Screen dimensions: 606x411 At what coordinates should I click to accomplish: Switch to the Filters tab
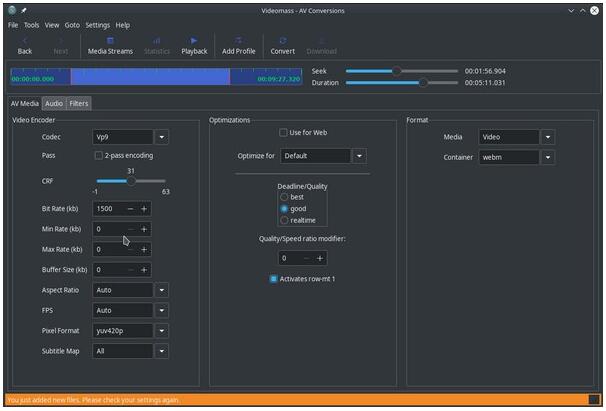click(x=79, y=103)
